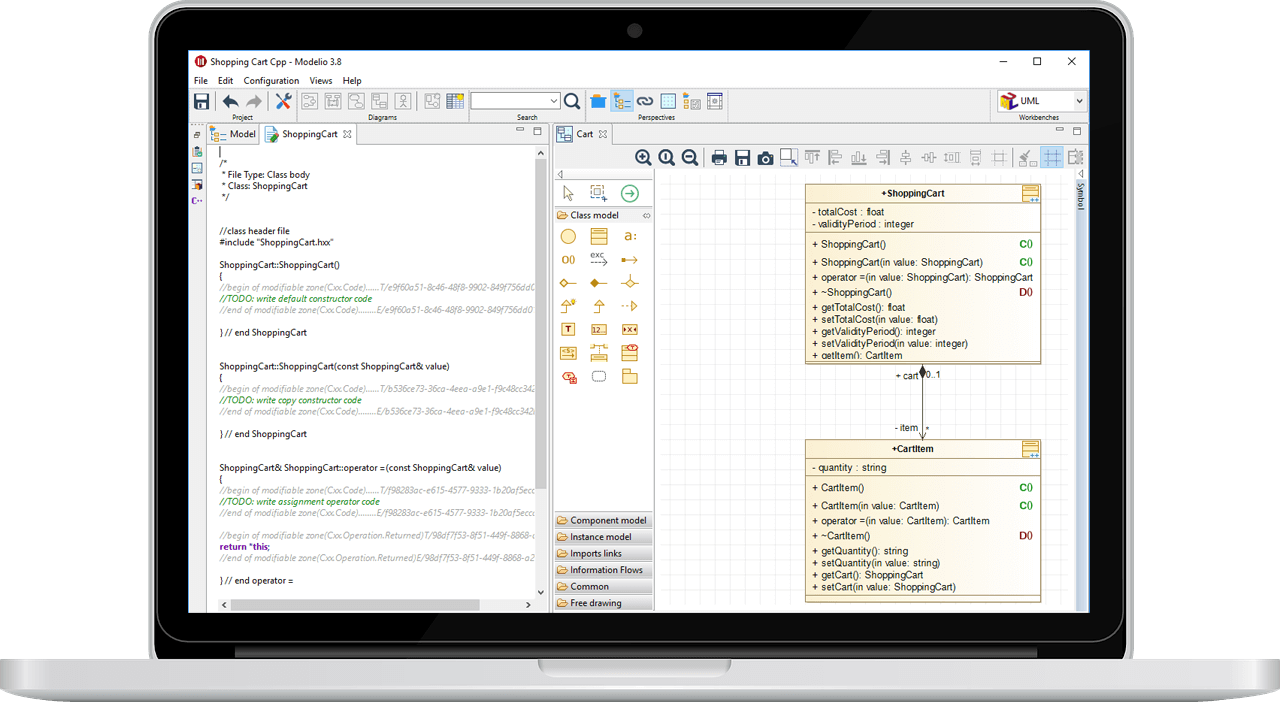This screenshot has width=1280, height=702.
Task: Create use case diagram with actor icon
Action: click(x=403, y=101)
